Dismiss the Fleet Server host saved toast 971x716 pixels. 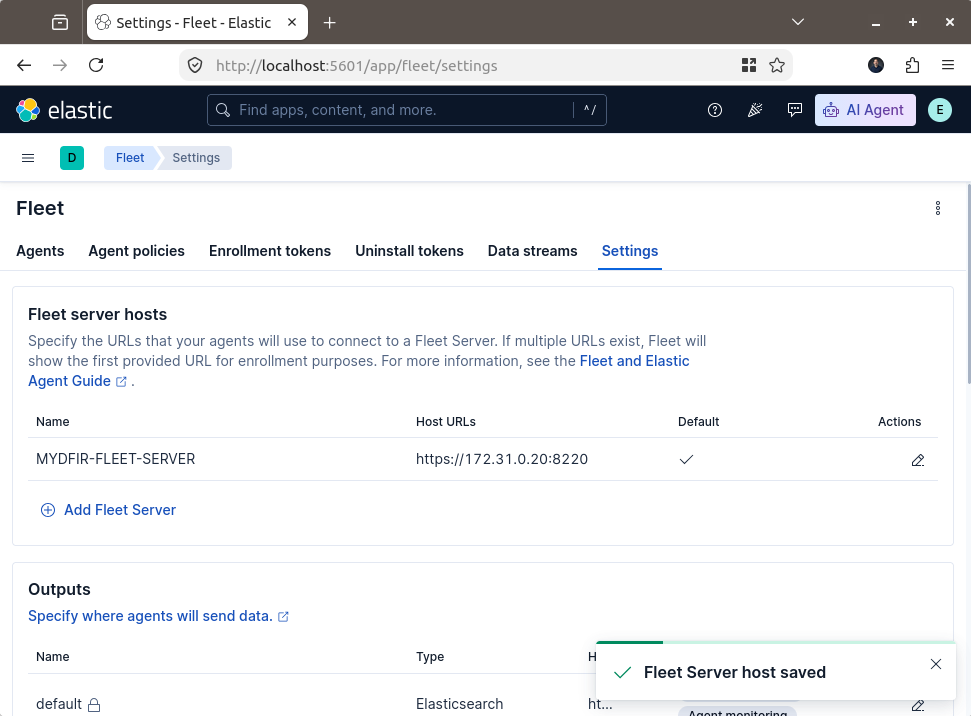coord(936,664)
